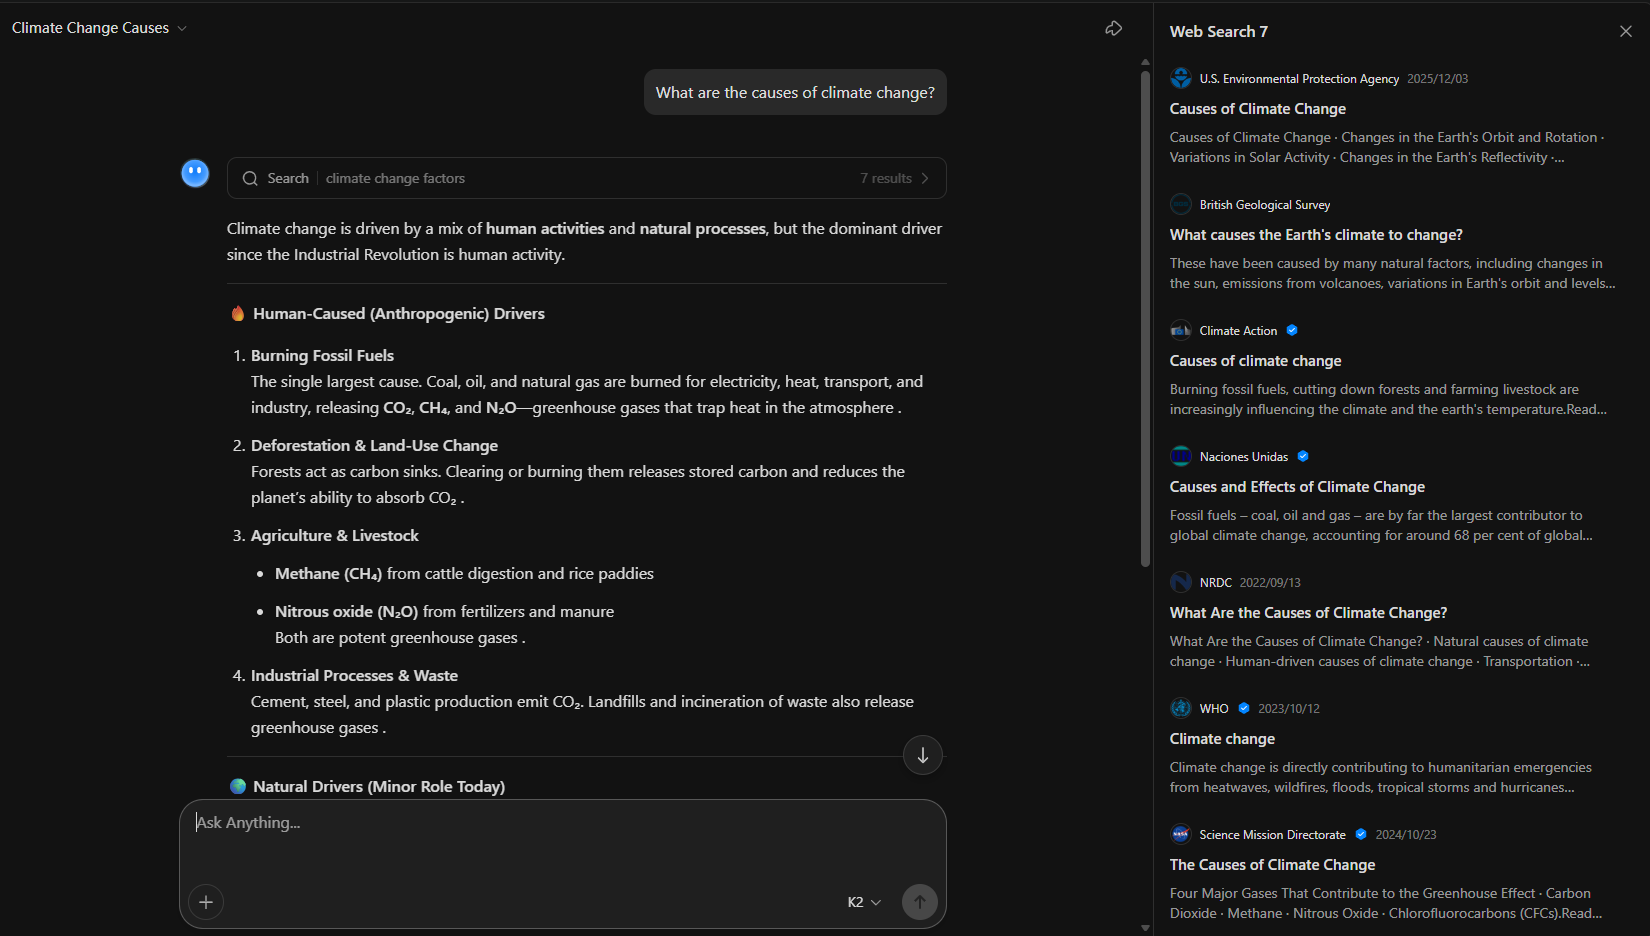
Task: Click the share arrow icon
Action: tap(1113, 29)
